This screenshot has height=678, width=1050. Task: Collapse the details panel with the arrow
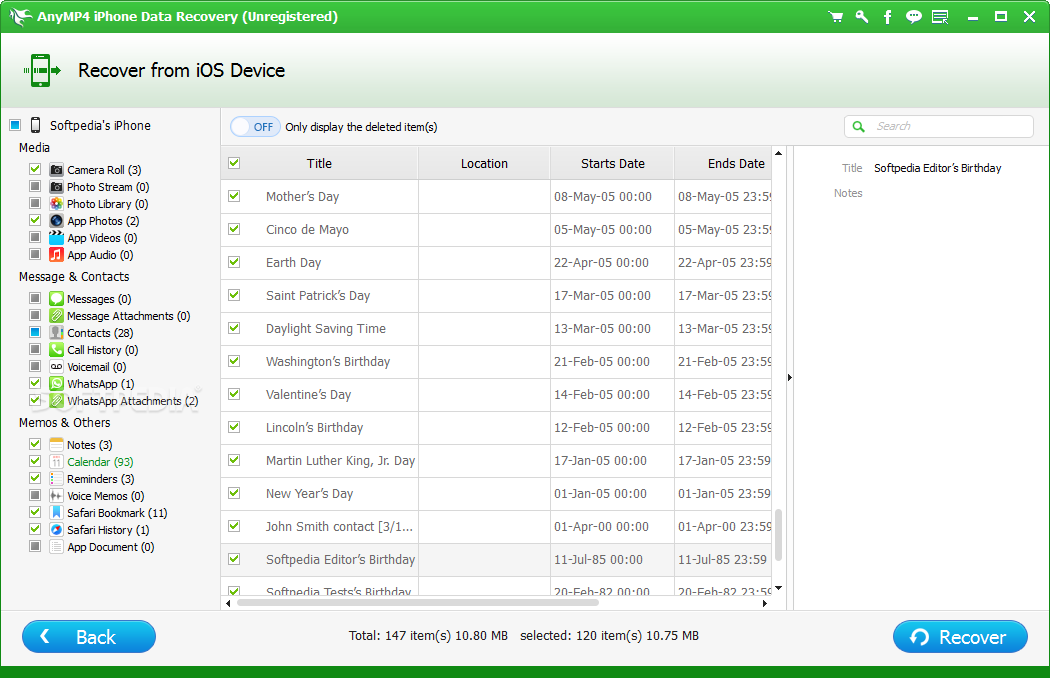(x=790, y=378)
